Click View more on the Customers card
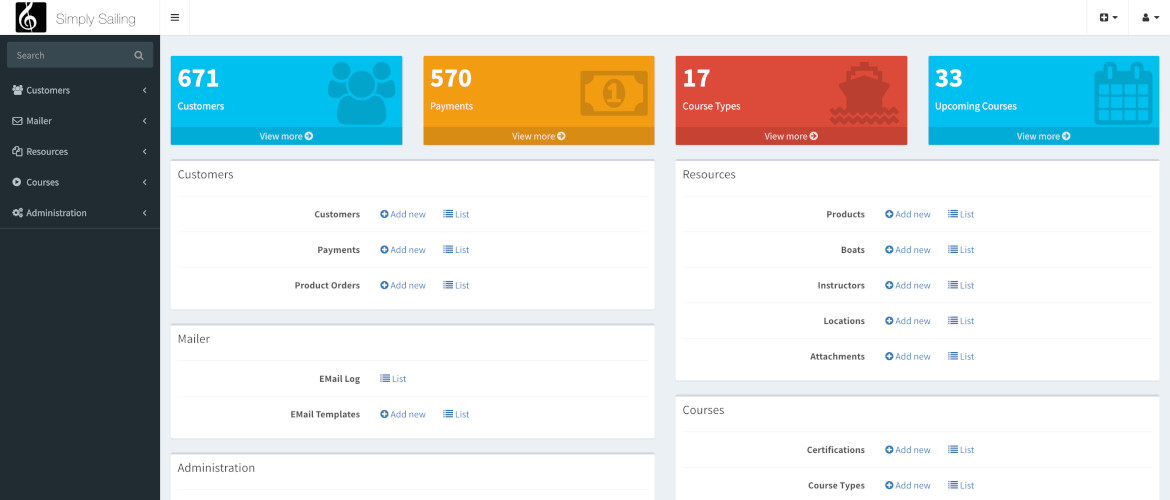 tap(287, 136)
